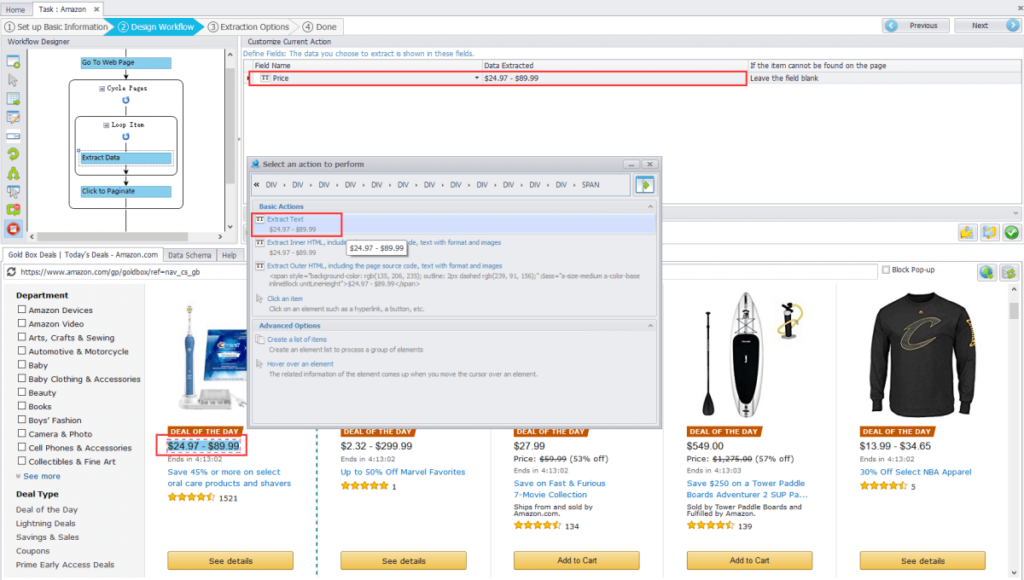
Task: Go back in the dialog breadcrumb with «
Action: (x=257, y=185)
